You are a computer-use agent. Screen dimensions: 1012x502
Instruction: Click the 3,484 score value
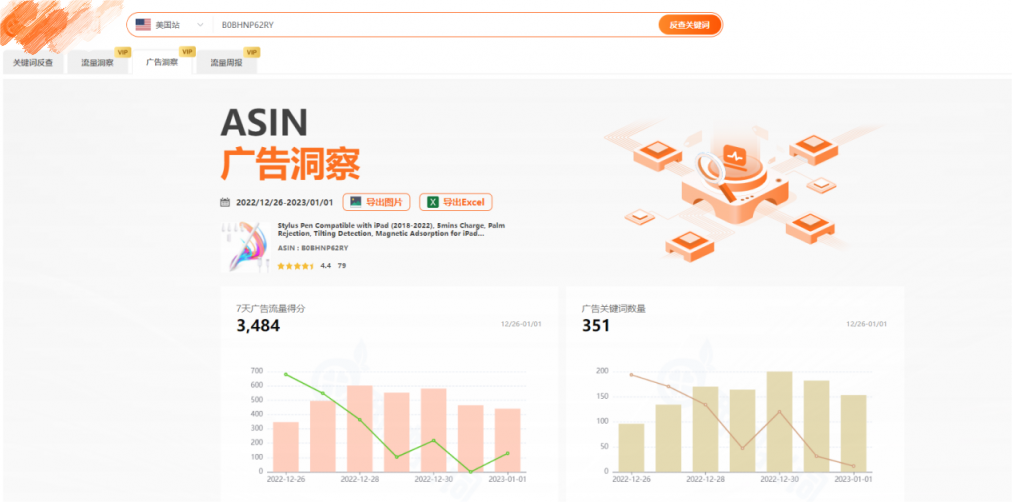click(x=258, y=326)
